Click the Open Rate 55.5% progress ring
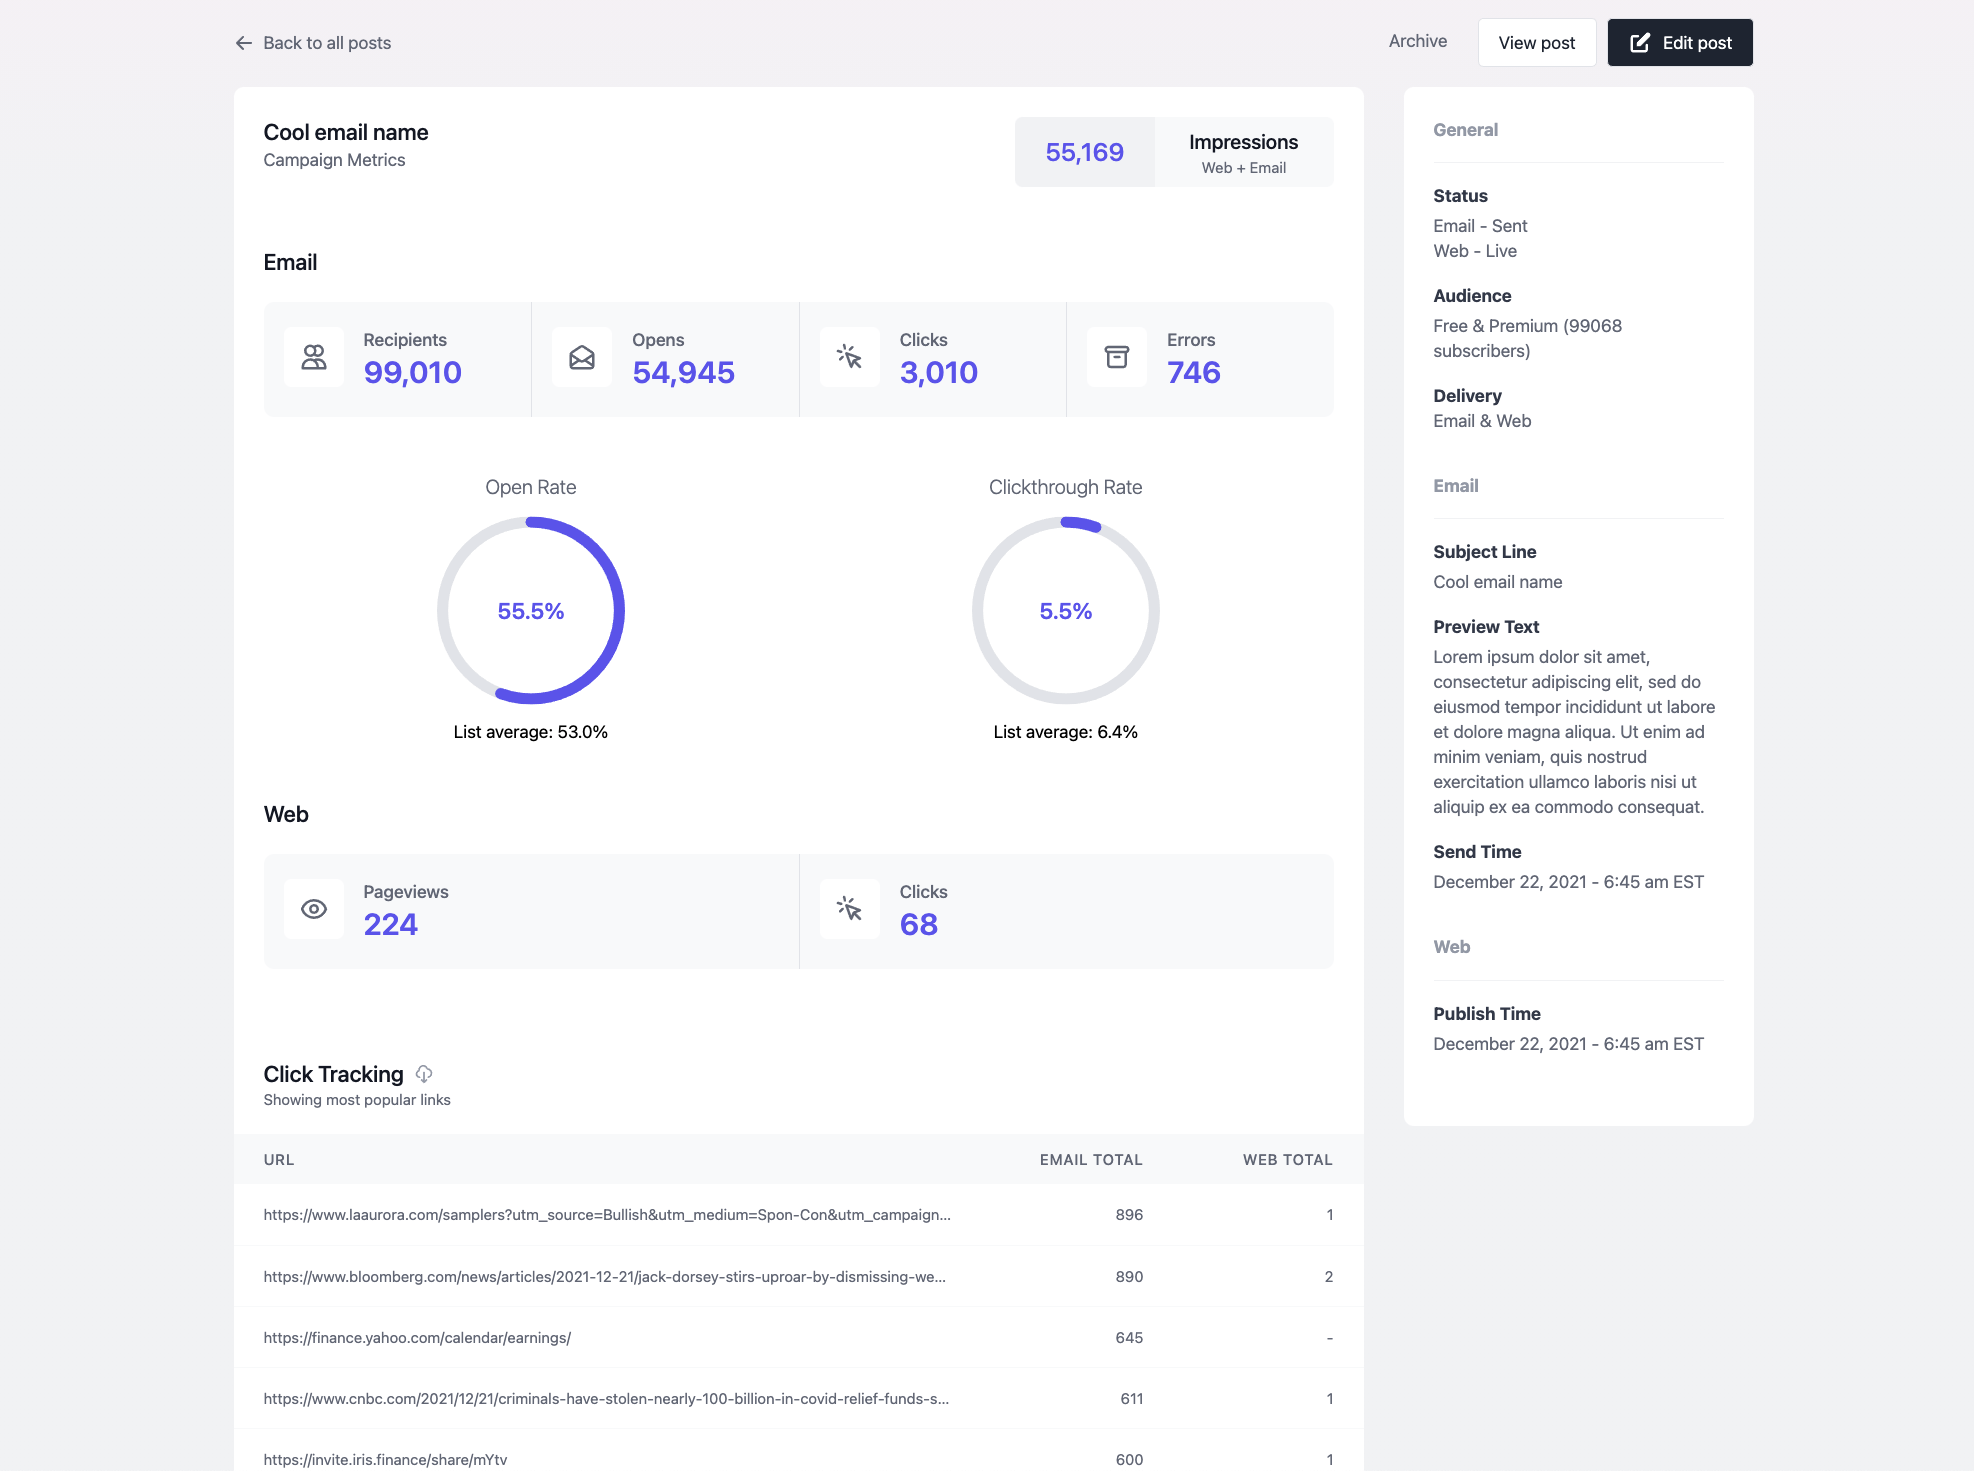The width and height of the screenshot is (1974, 1471). pos(531,611)
